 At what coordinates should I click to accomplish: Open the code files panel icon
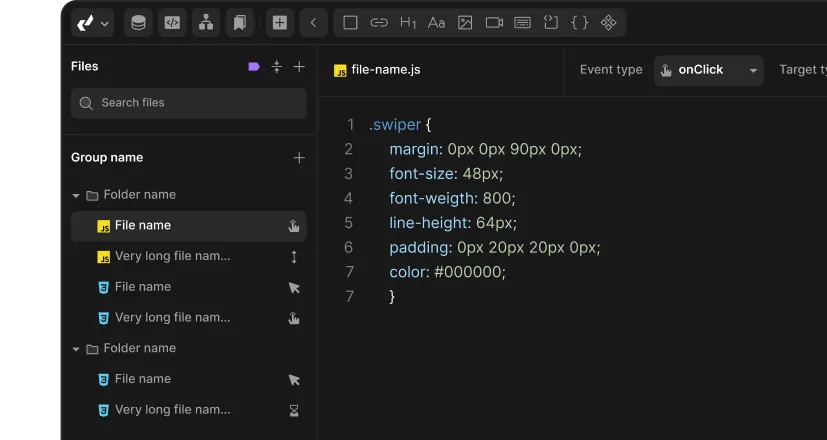coord(172,23)
